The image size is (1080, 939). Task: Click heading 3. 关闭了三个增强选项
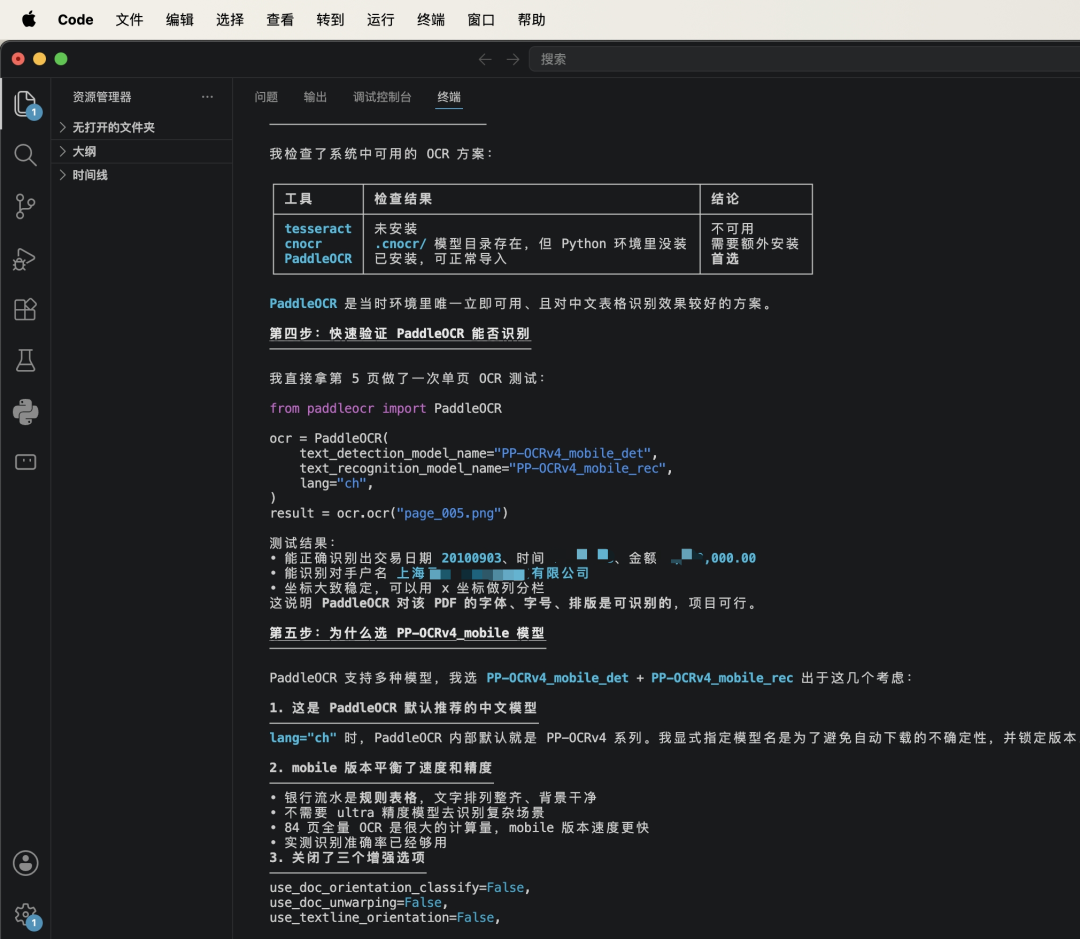tap(347, 858)
